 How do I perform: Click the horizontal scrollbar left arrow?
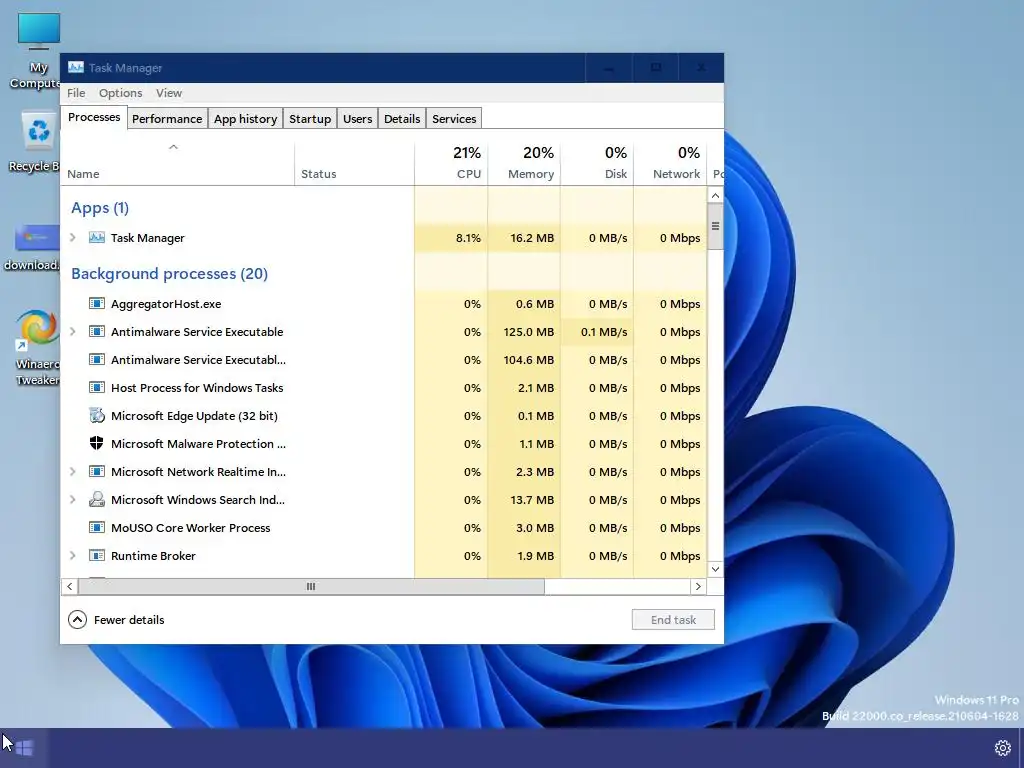pyautogui.click(x=70, y=586)
